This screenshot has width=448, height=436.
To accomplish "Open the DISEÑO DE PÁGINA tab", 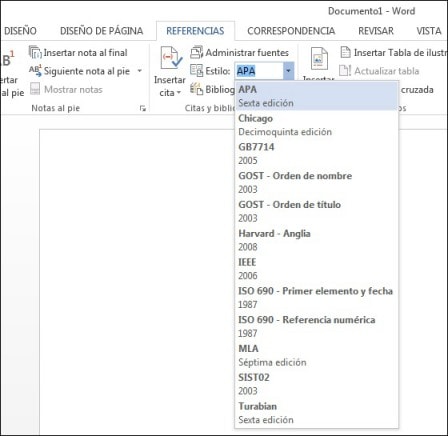I will click(101, 31).
